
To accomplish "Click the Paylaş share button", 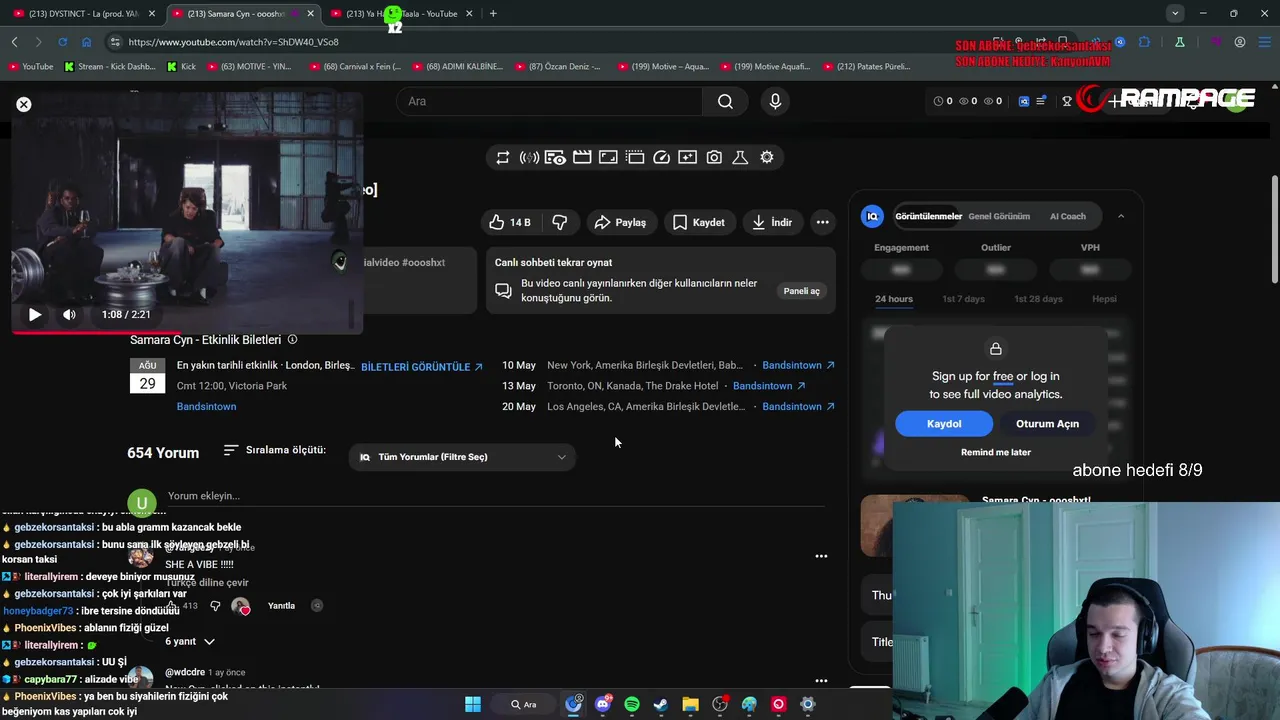I will [620, 222].
